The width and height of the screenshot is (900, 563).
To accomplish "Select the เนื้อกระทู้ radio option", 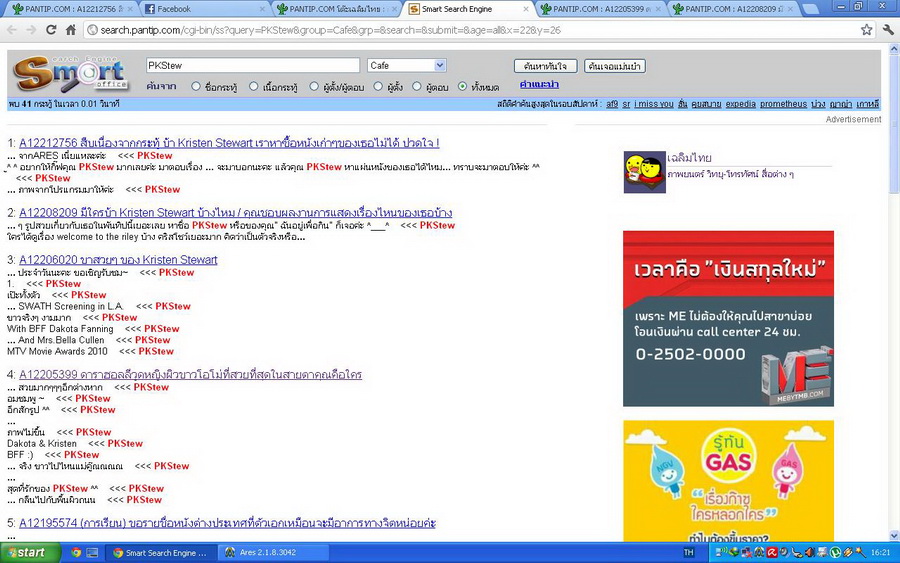I will tap(254, 87).
